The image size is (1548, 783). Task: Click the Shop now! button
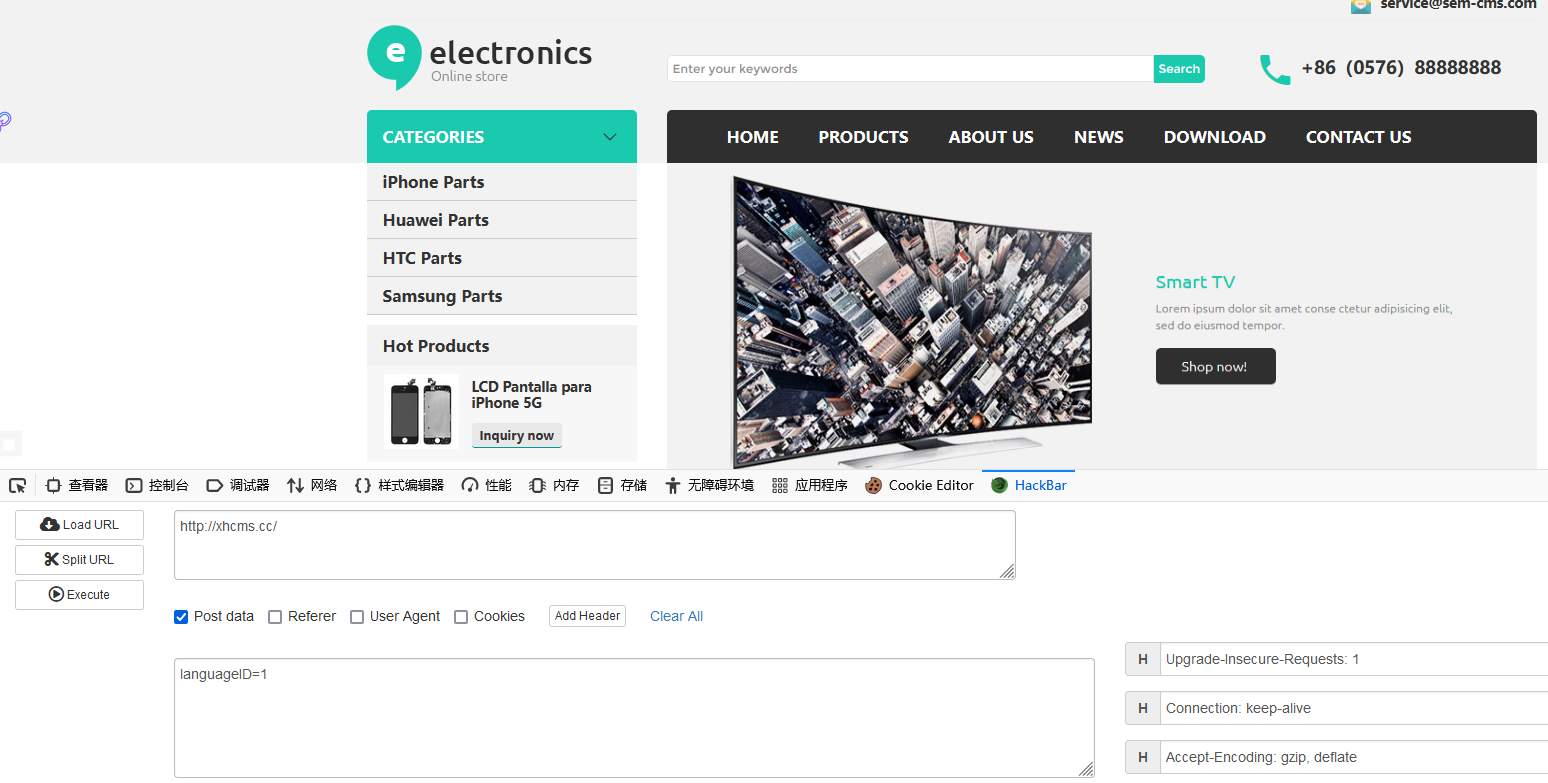coord(1215,367)
